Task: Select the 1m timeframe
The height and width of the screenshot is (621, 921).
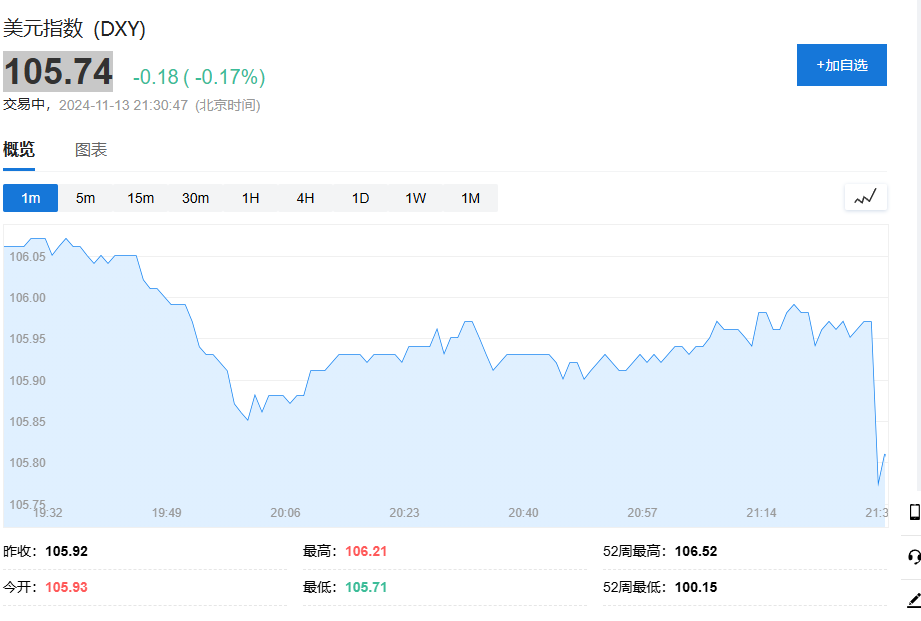Action: pyautogui.click(x=31, y=198)
